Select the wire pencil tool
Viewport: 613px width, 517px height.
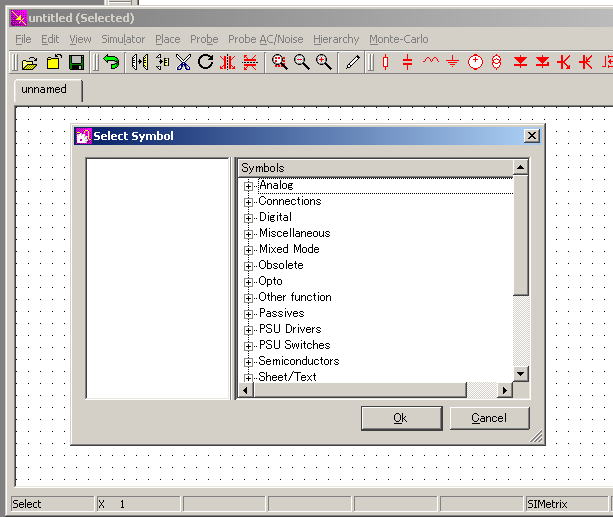click(x=353, y=62)
